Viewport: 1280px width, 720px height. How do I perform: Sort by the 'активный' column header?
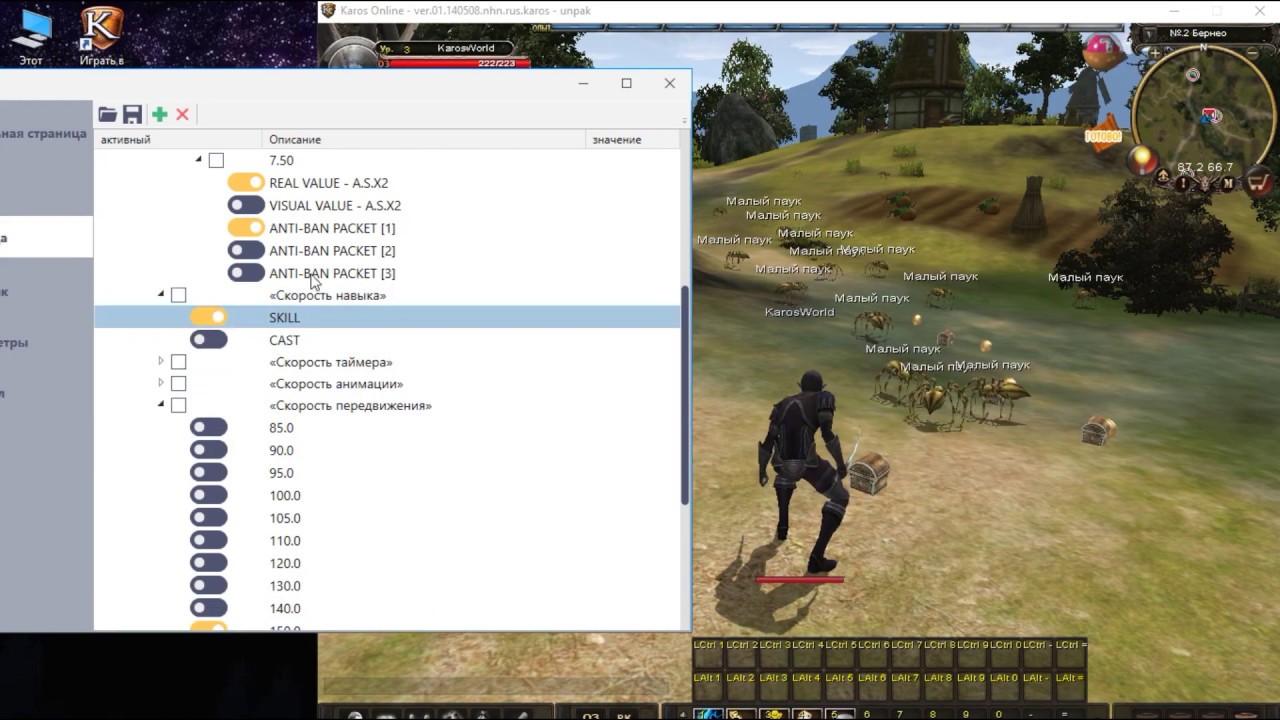180,139
